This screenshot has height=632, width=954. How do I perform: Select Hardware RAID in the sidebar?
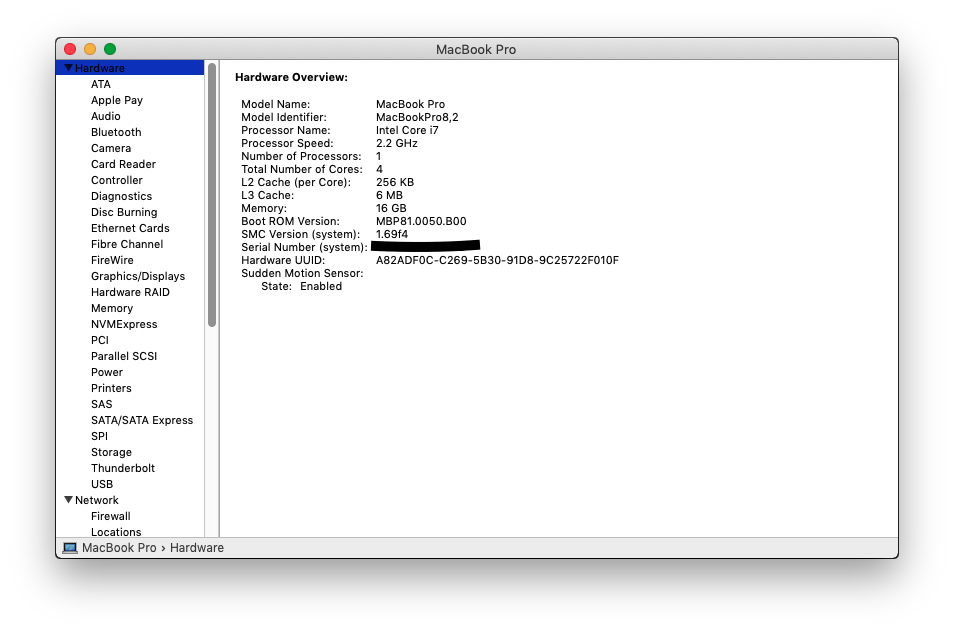pos(130,292)
